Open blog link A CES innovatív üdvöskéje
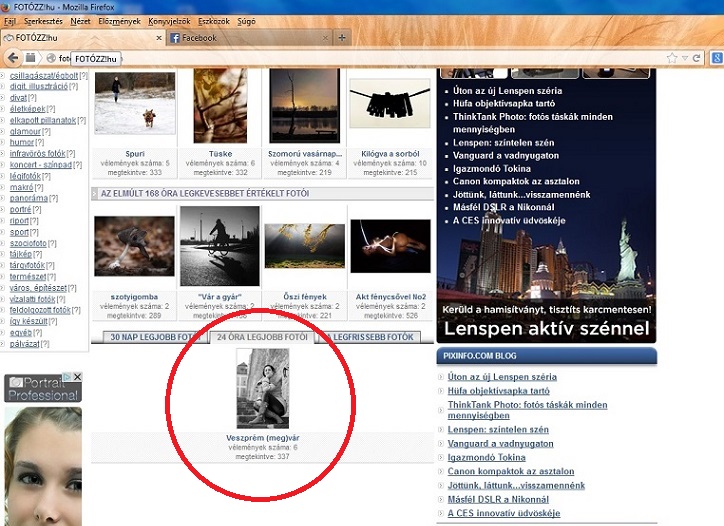The height and width of the screenshot is (526, 724). 504,513
